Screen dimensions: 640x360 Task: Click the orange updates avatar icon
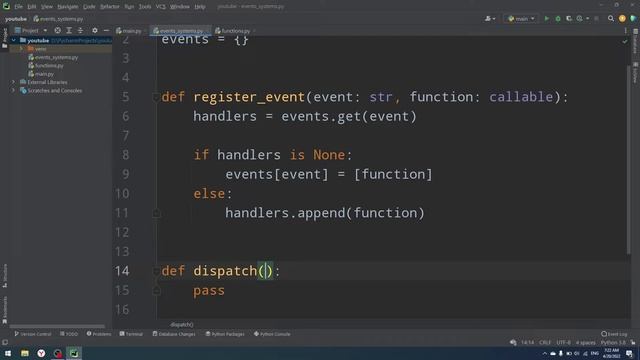pos(622,19)
